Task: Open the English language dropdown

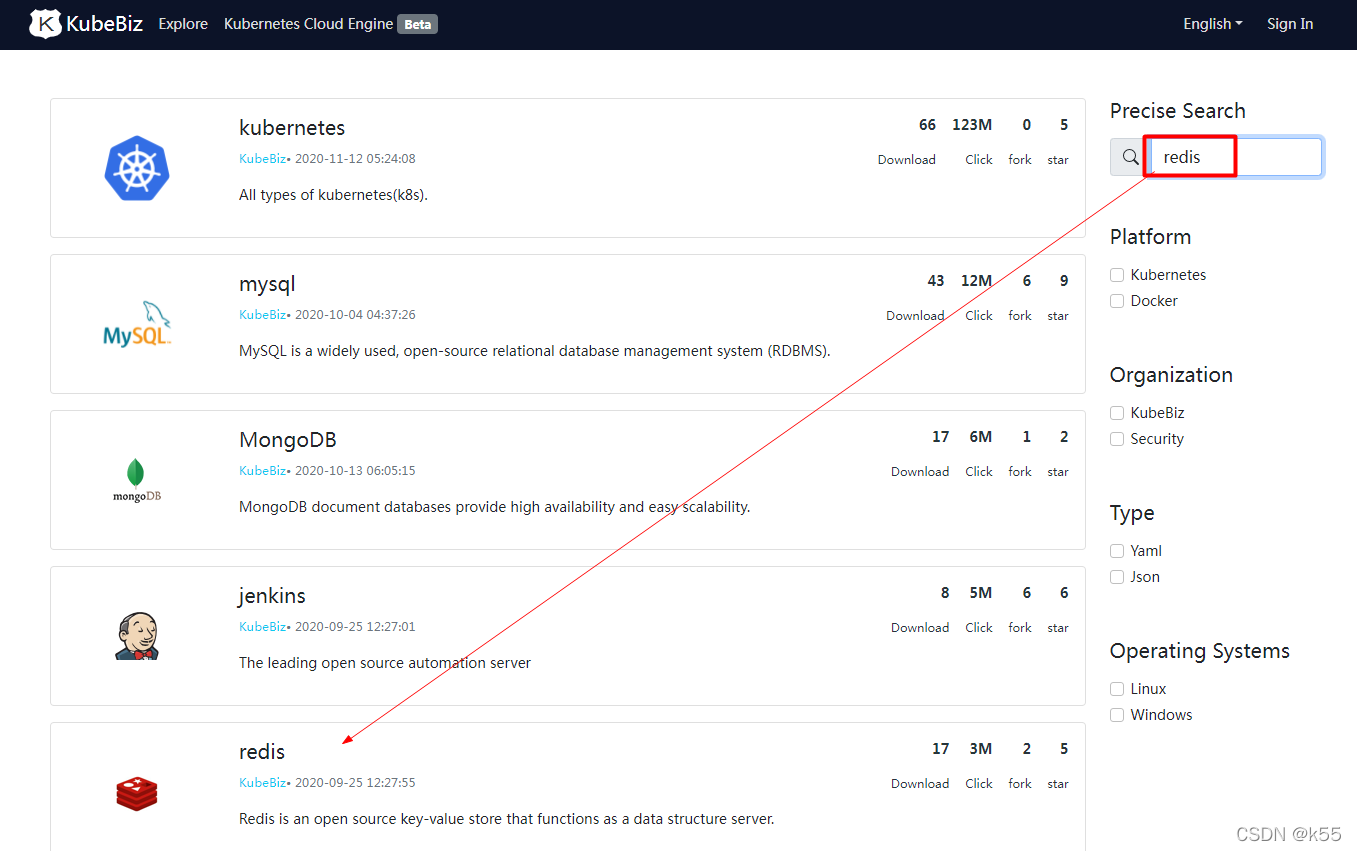Action: (x=1212, y=24)
